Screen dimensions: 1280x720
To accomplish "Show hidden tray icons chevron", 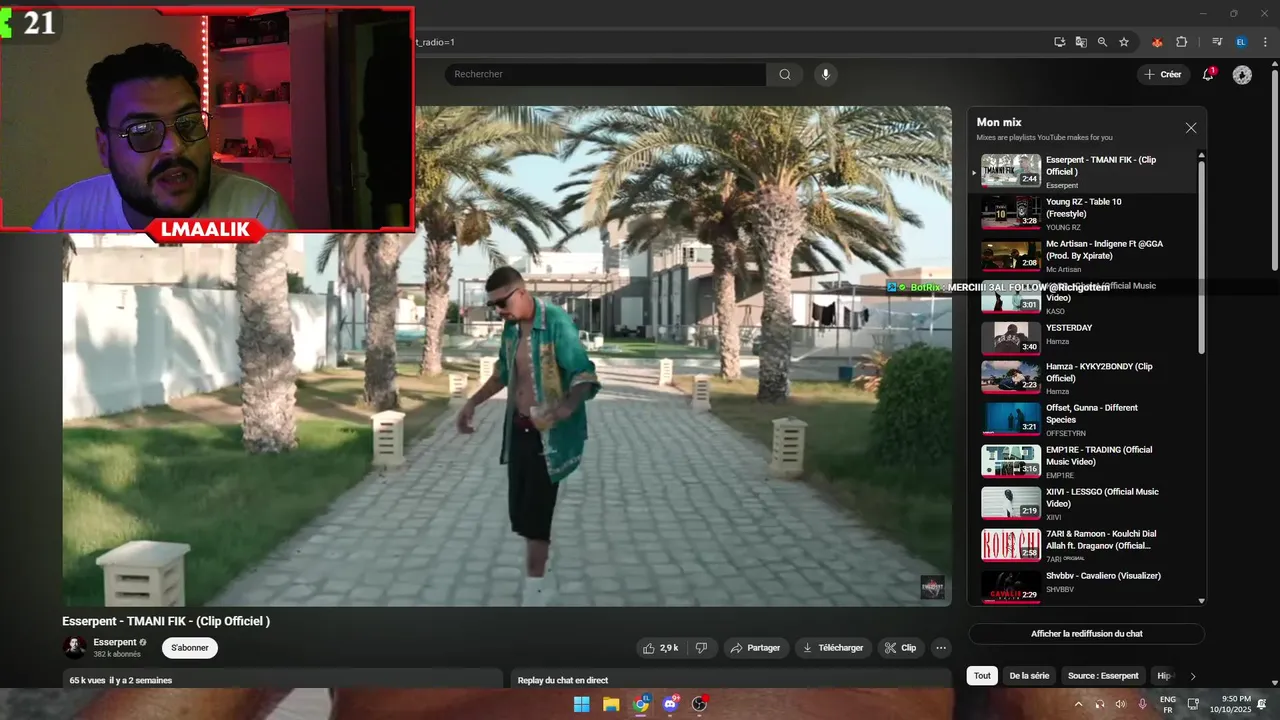I will point(1078,704).
